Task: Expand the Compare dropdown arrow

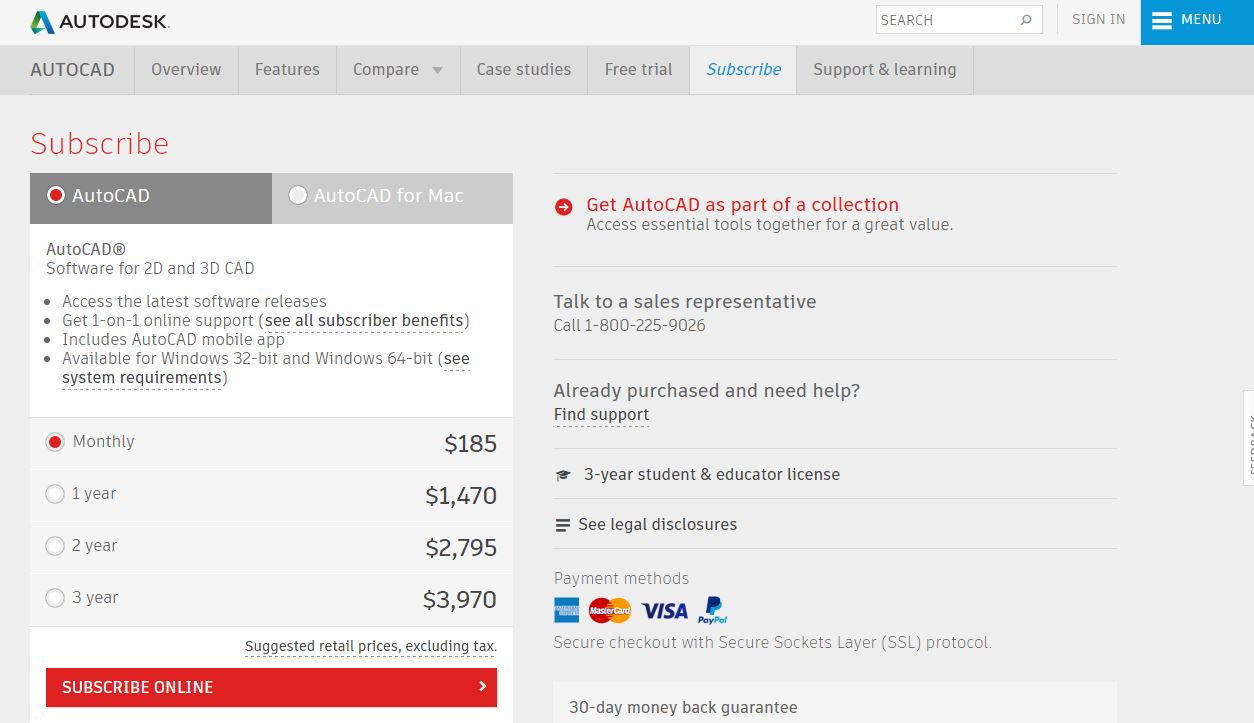Action: tap(437, 70)
